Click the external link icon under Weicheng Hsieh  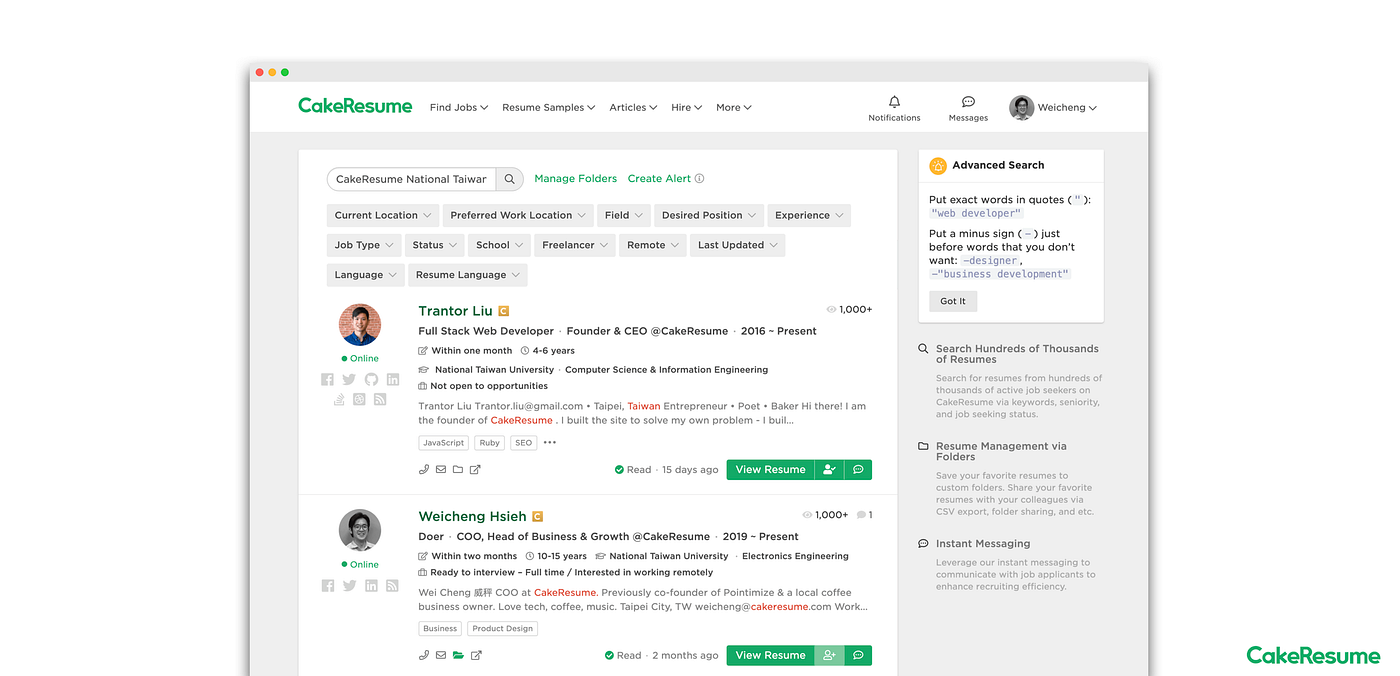pyautogui.click(x=476, y=656)
